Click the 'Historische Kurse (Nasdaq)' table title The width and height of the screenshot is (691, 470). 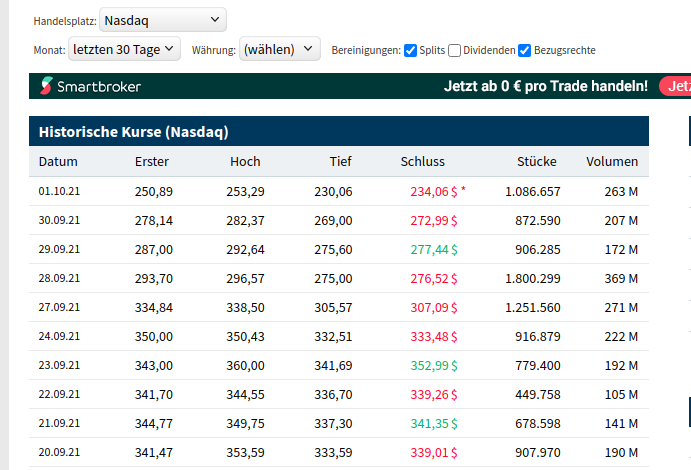coord(135,131)
